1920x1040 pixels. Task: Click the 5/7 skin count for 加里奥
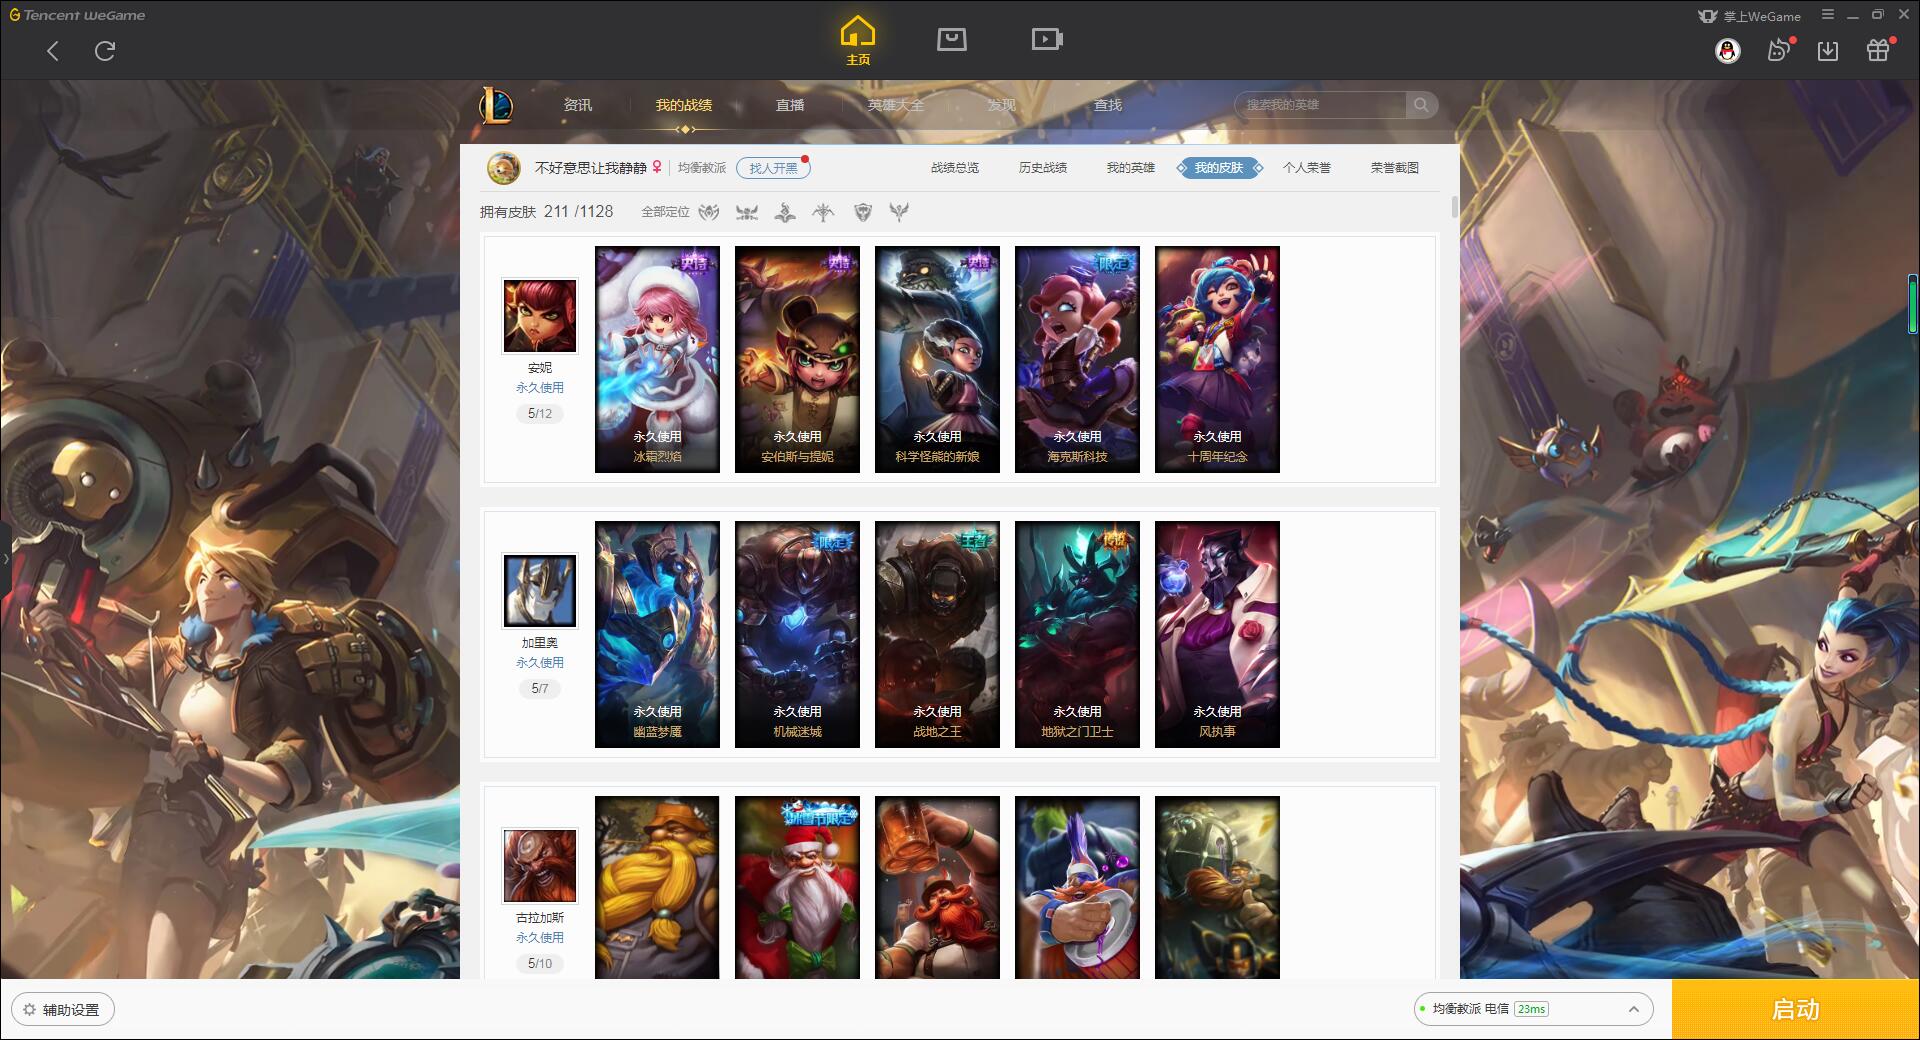tap(540, 688)
